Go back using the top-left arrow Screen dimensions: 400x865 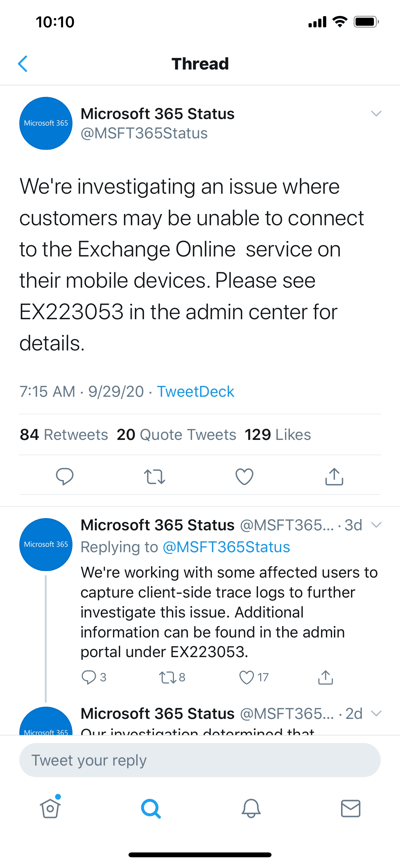[x=23, y=63]
